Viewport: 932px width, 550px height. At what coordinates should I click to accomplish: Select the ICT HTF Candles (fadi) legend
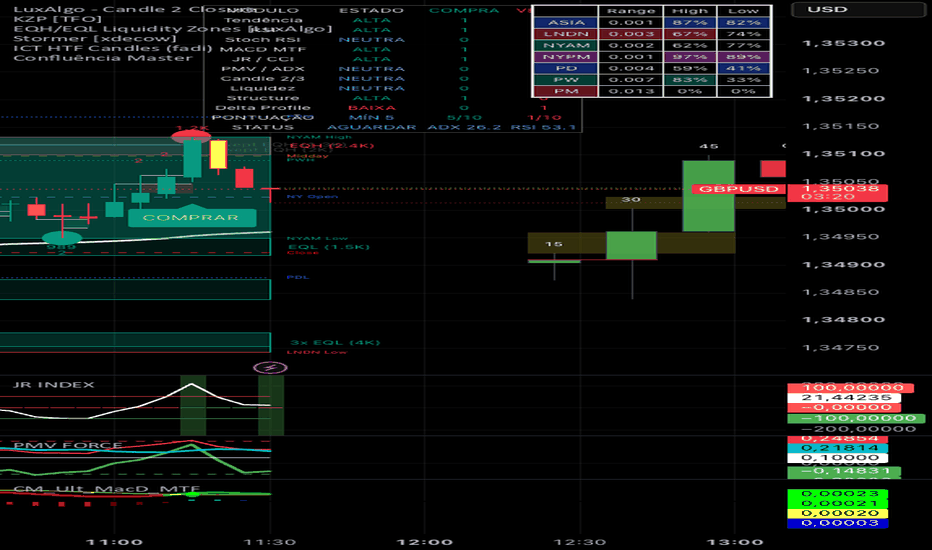point(112,48)
